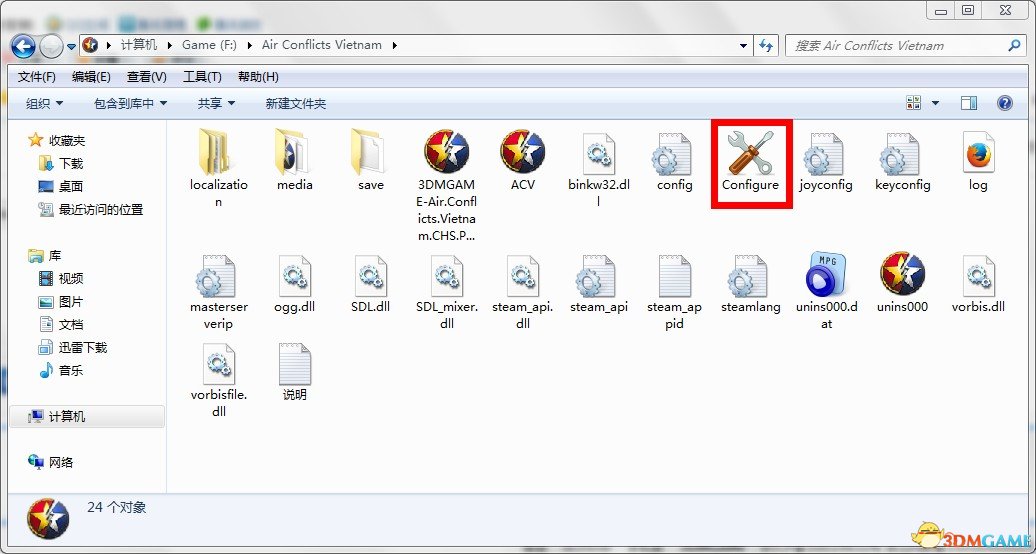Open the 迅雷下载 library
The width and height of the screenshot is (1036, 554).
(83, 347)
